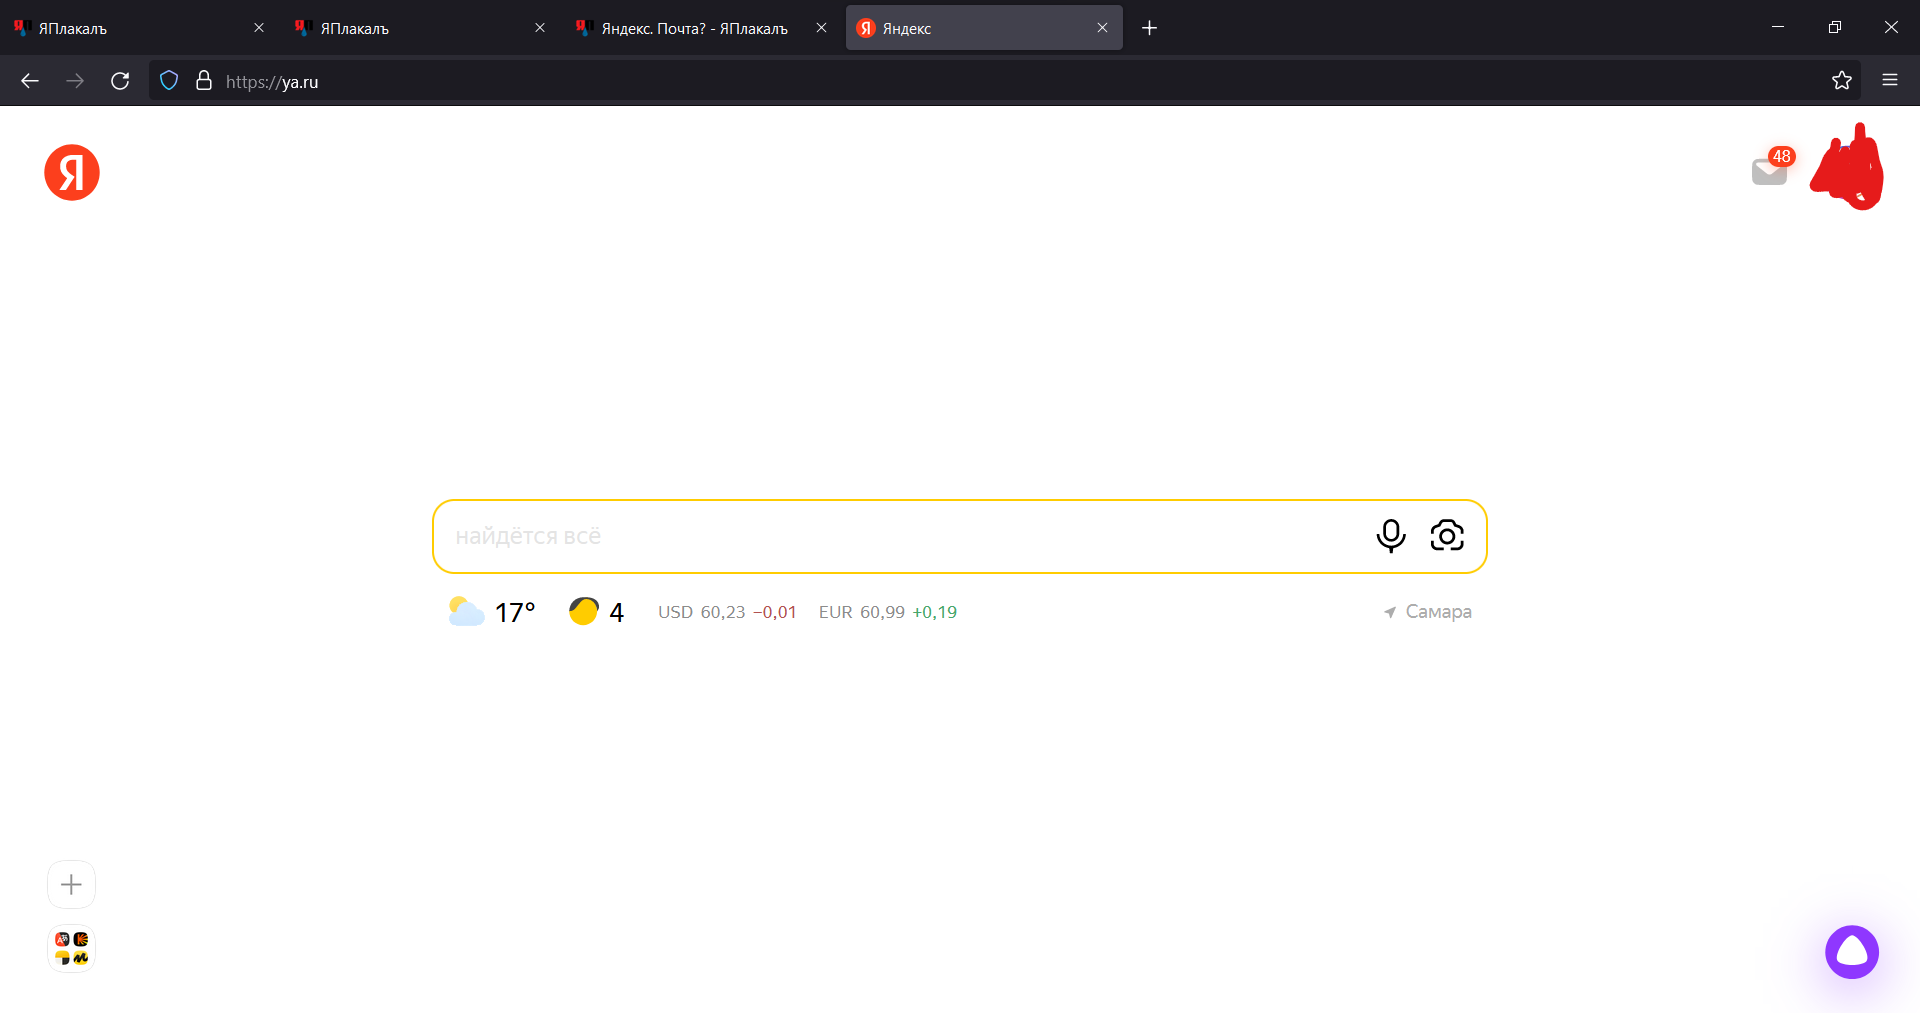
Task: Open a new tab with plus button
Action: click(x=1149, y=28)
